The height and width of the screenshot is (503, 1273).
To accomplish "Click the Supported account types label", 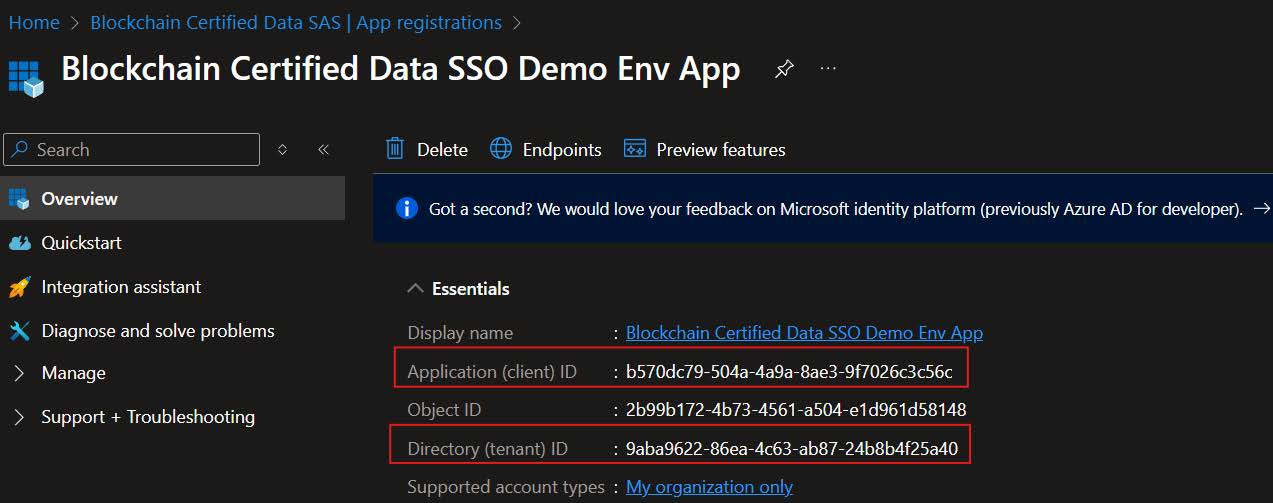I will point(506,487).
